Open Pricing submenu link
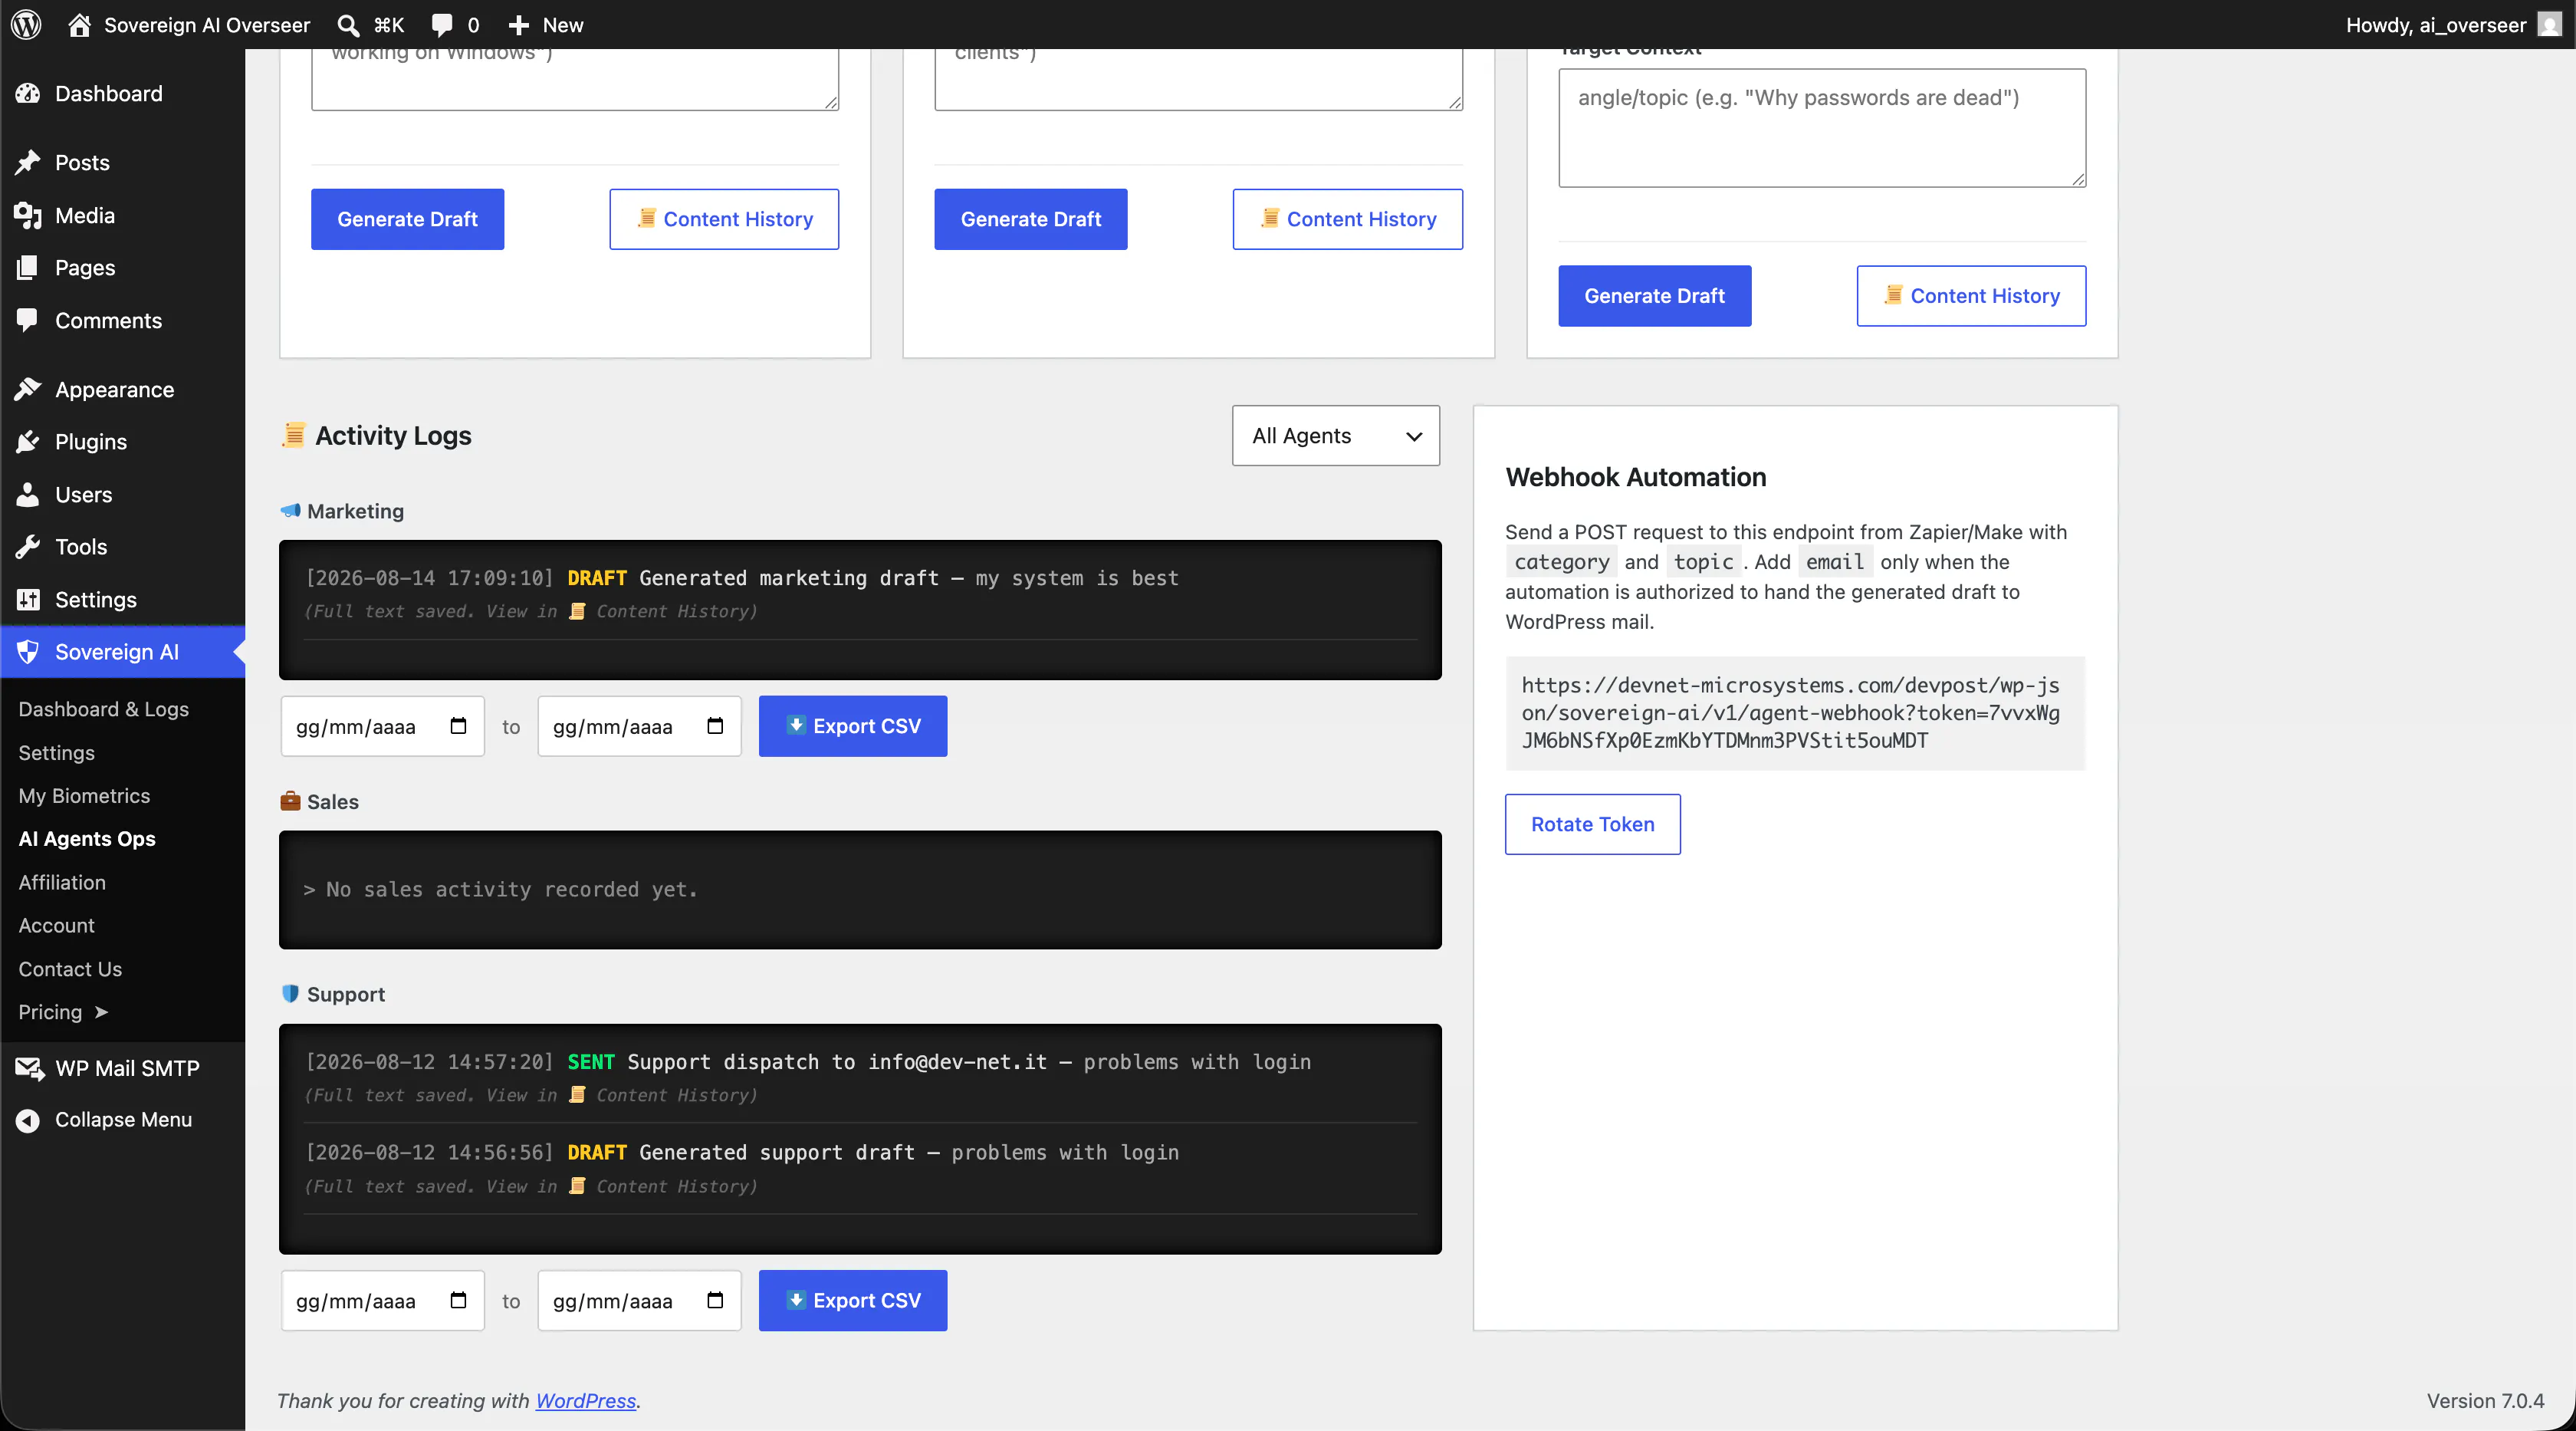 pyautogui.click(x=62, y=1012)
